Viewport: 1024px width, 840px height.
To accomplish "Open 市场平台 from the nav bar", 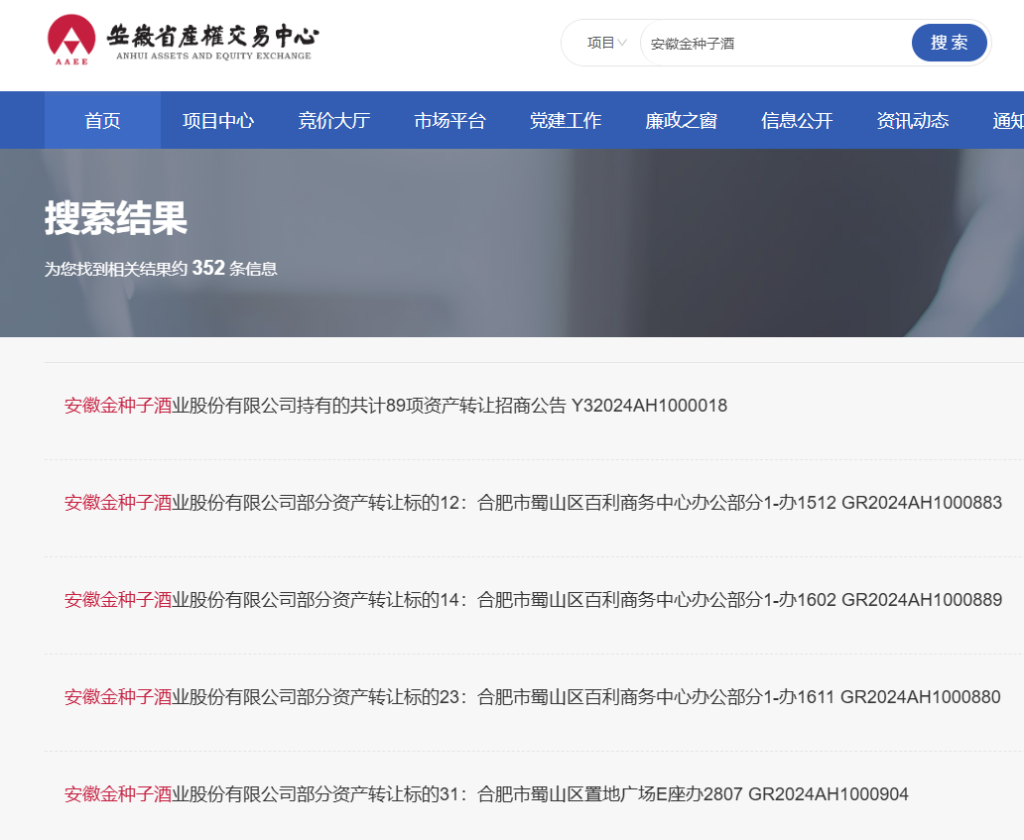I will point(450,120).
